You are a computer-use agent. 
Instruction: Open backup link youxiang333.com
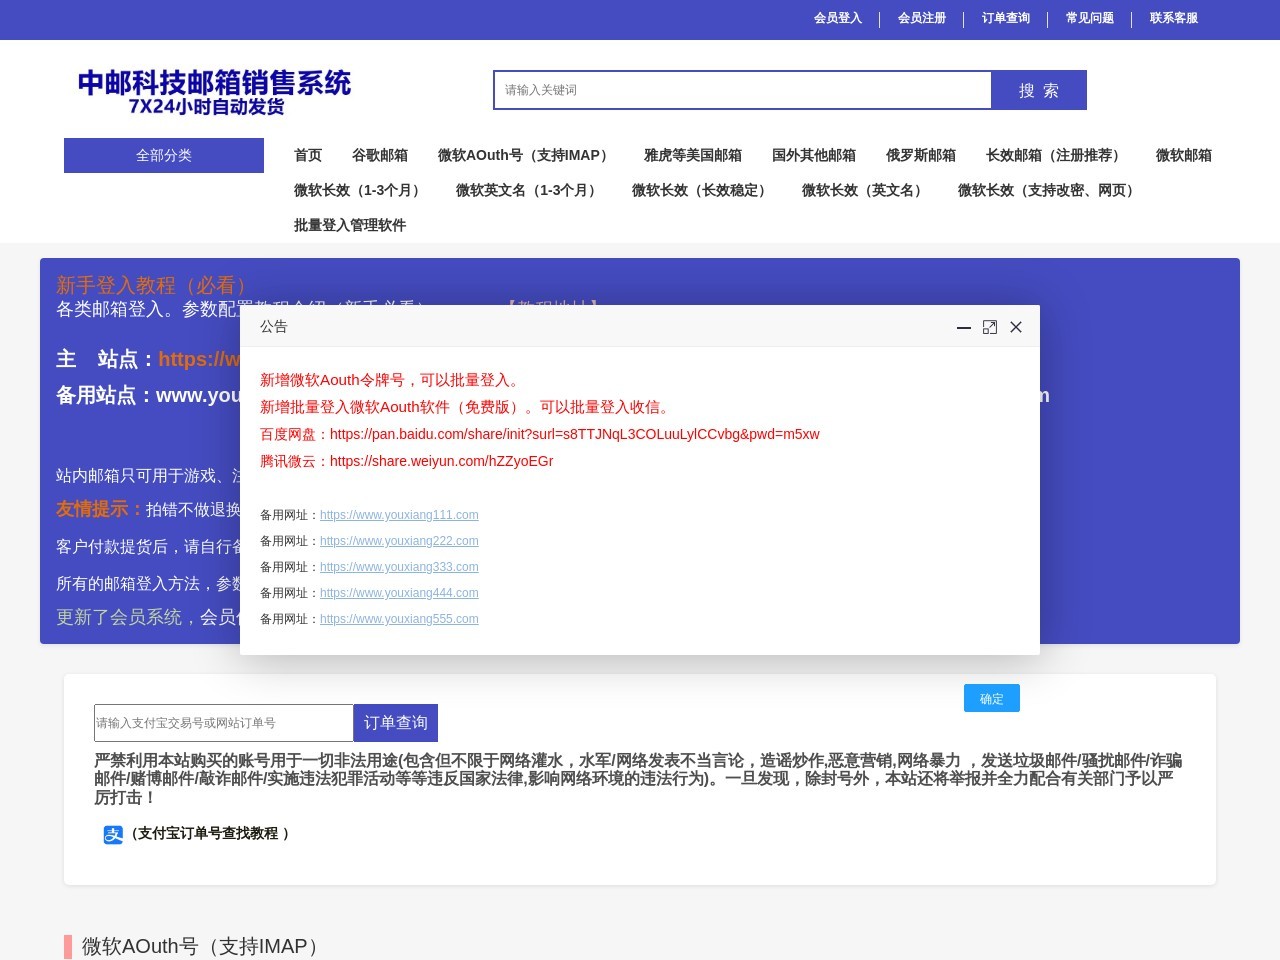(399, 567)
